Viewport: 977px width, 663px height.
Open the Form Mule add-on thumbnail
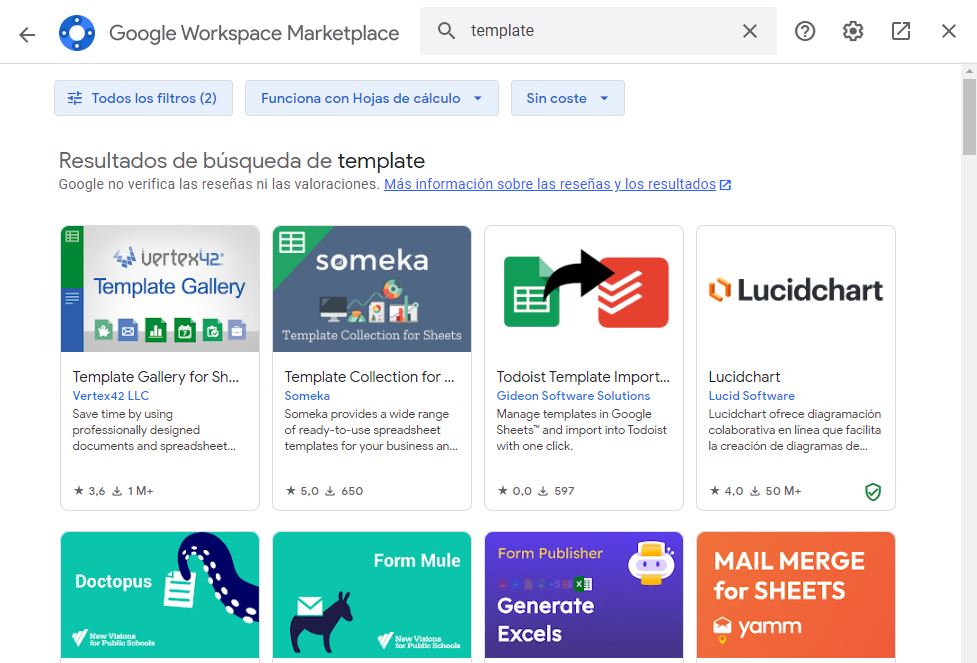point(372,595)
